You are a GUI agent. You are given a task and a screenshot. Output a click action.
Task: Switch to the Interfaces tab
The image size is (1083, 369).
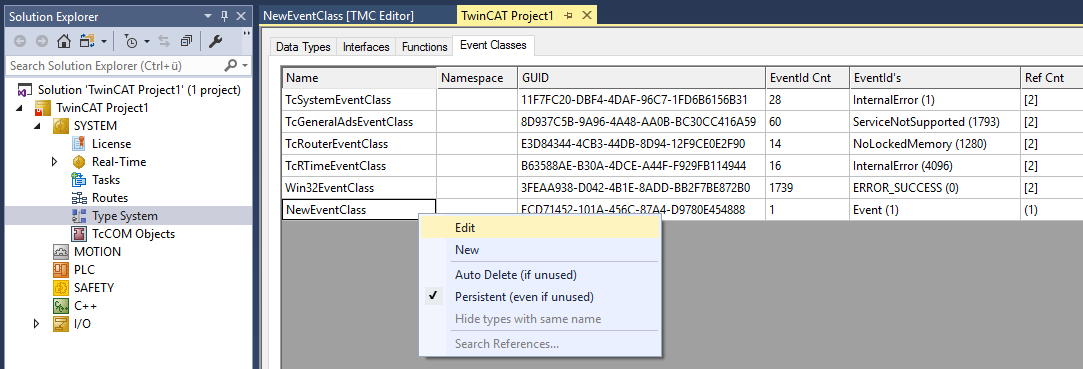[x=366, y=47]
